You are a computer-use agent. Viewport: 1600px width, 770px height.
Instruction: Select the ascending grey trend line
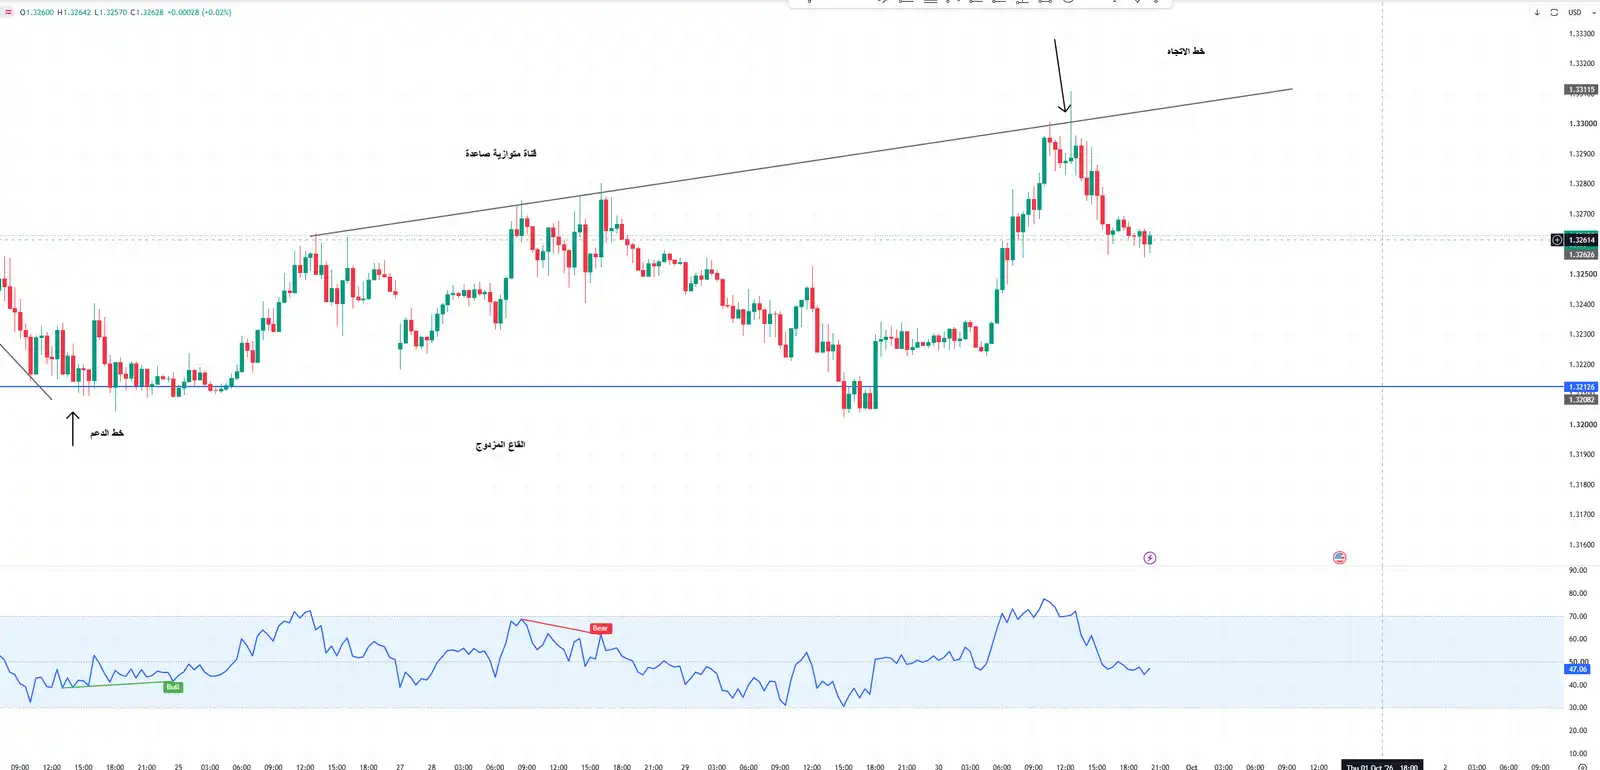pyautogui.click(x=800, y=163)
